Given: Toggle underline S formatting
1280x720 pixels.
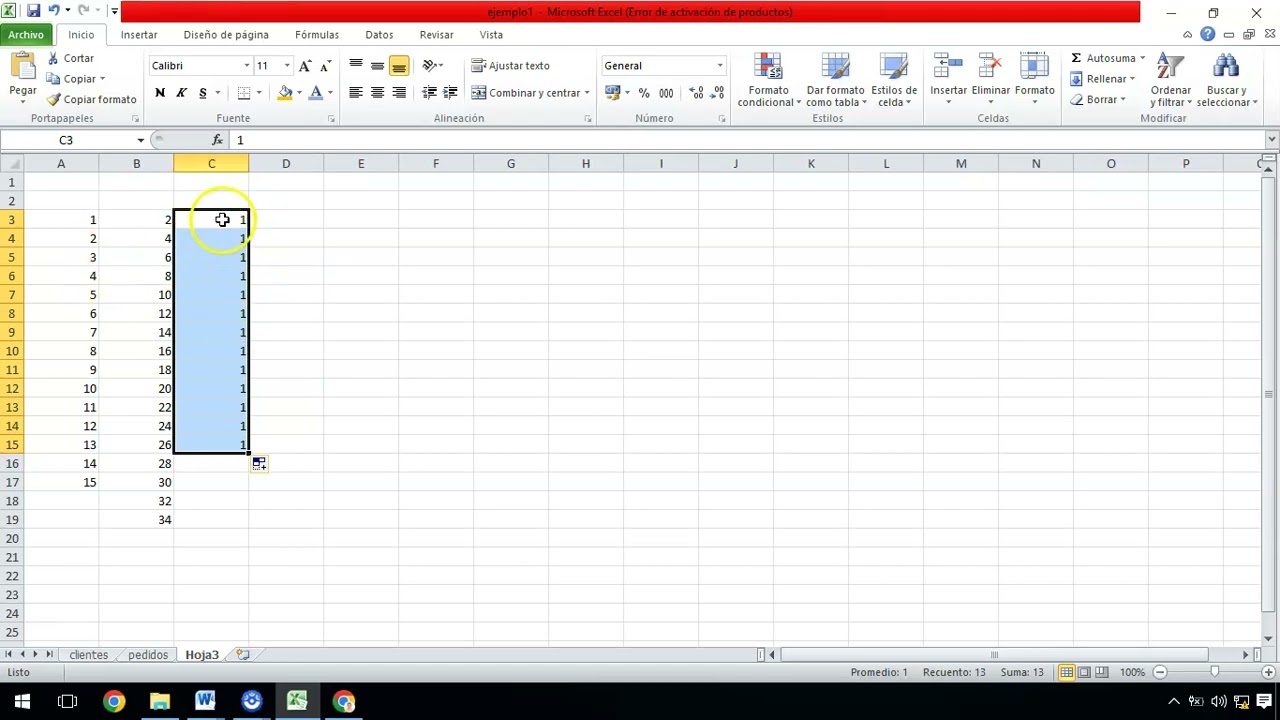Looking at the screenshot, I should tap(203, 93).
